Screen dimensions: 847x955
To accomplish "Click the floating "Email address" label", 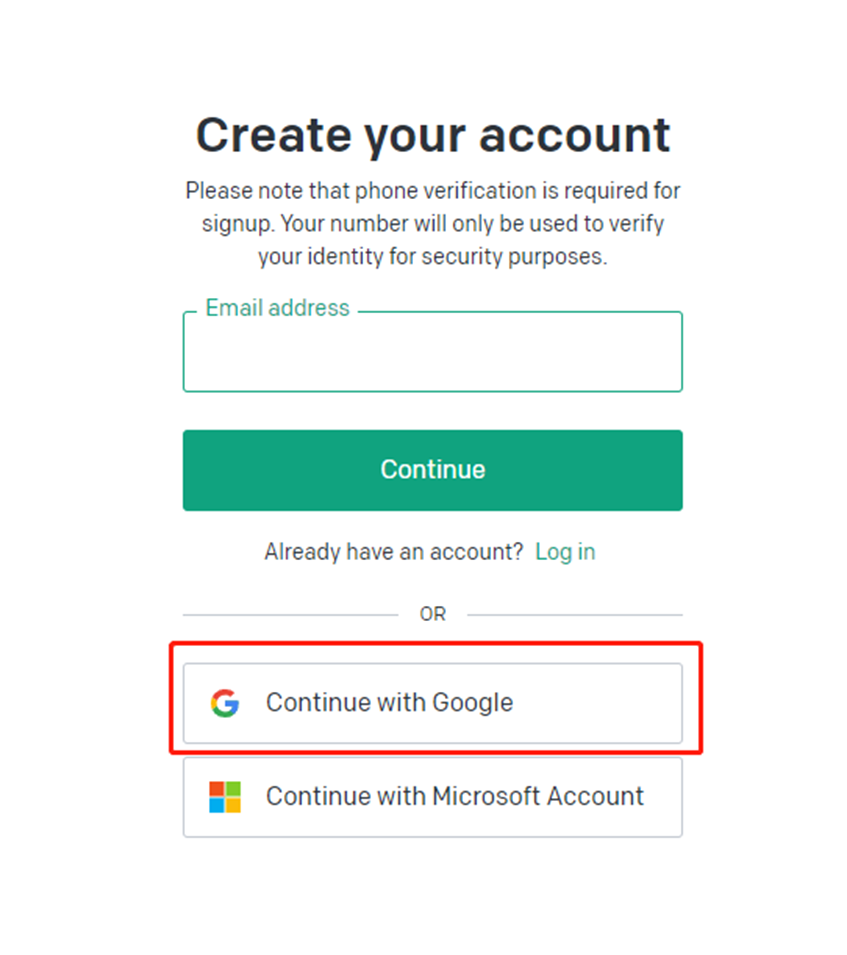I will click(277, 308).
